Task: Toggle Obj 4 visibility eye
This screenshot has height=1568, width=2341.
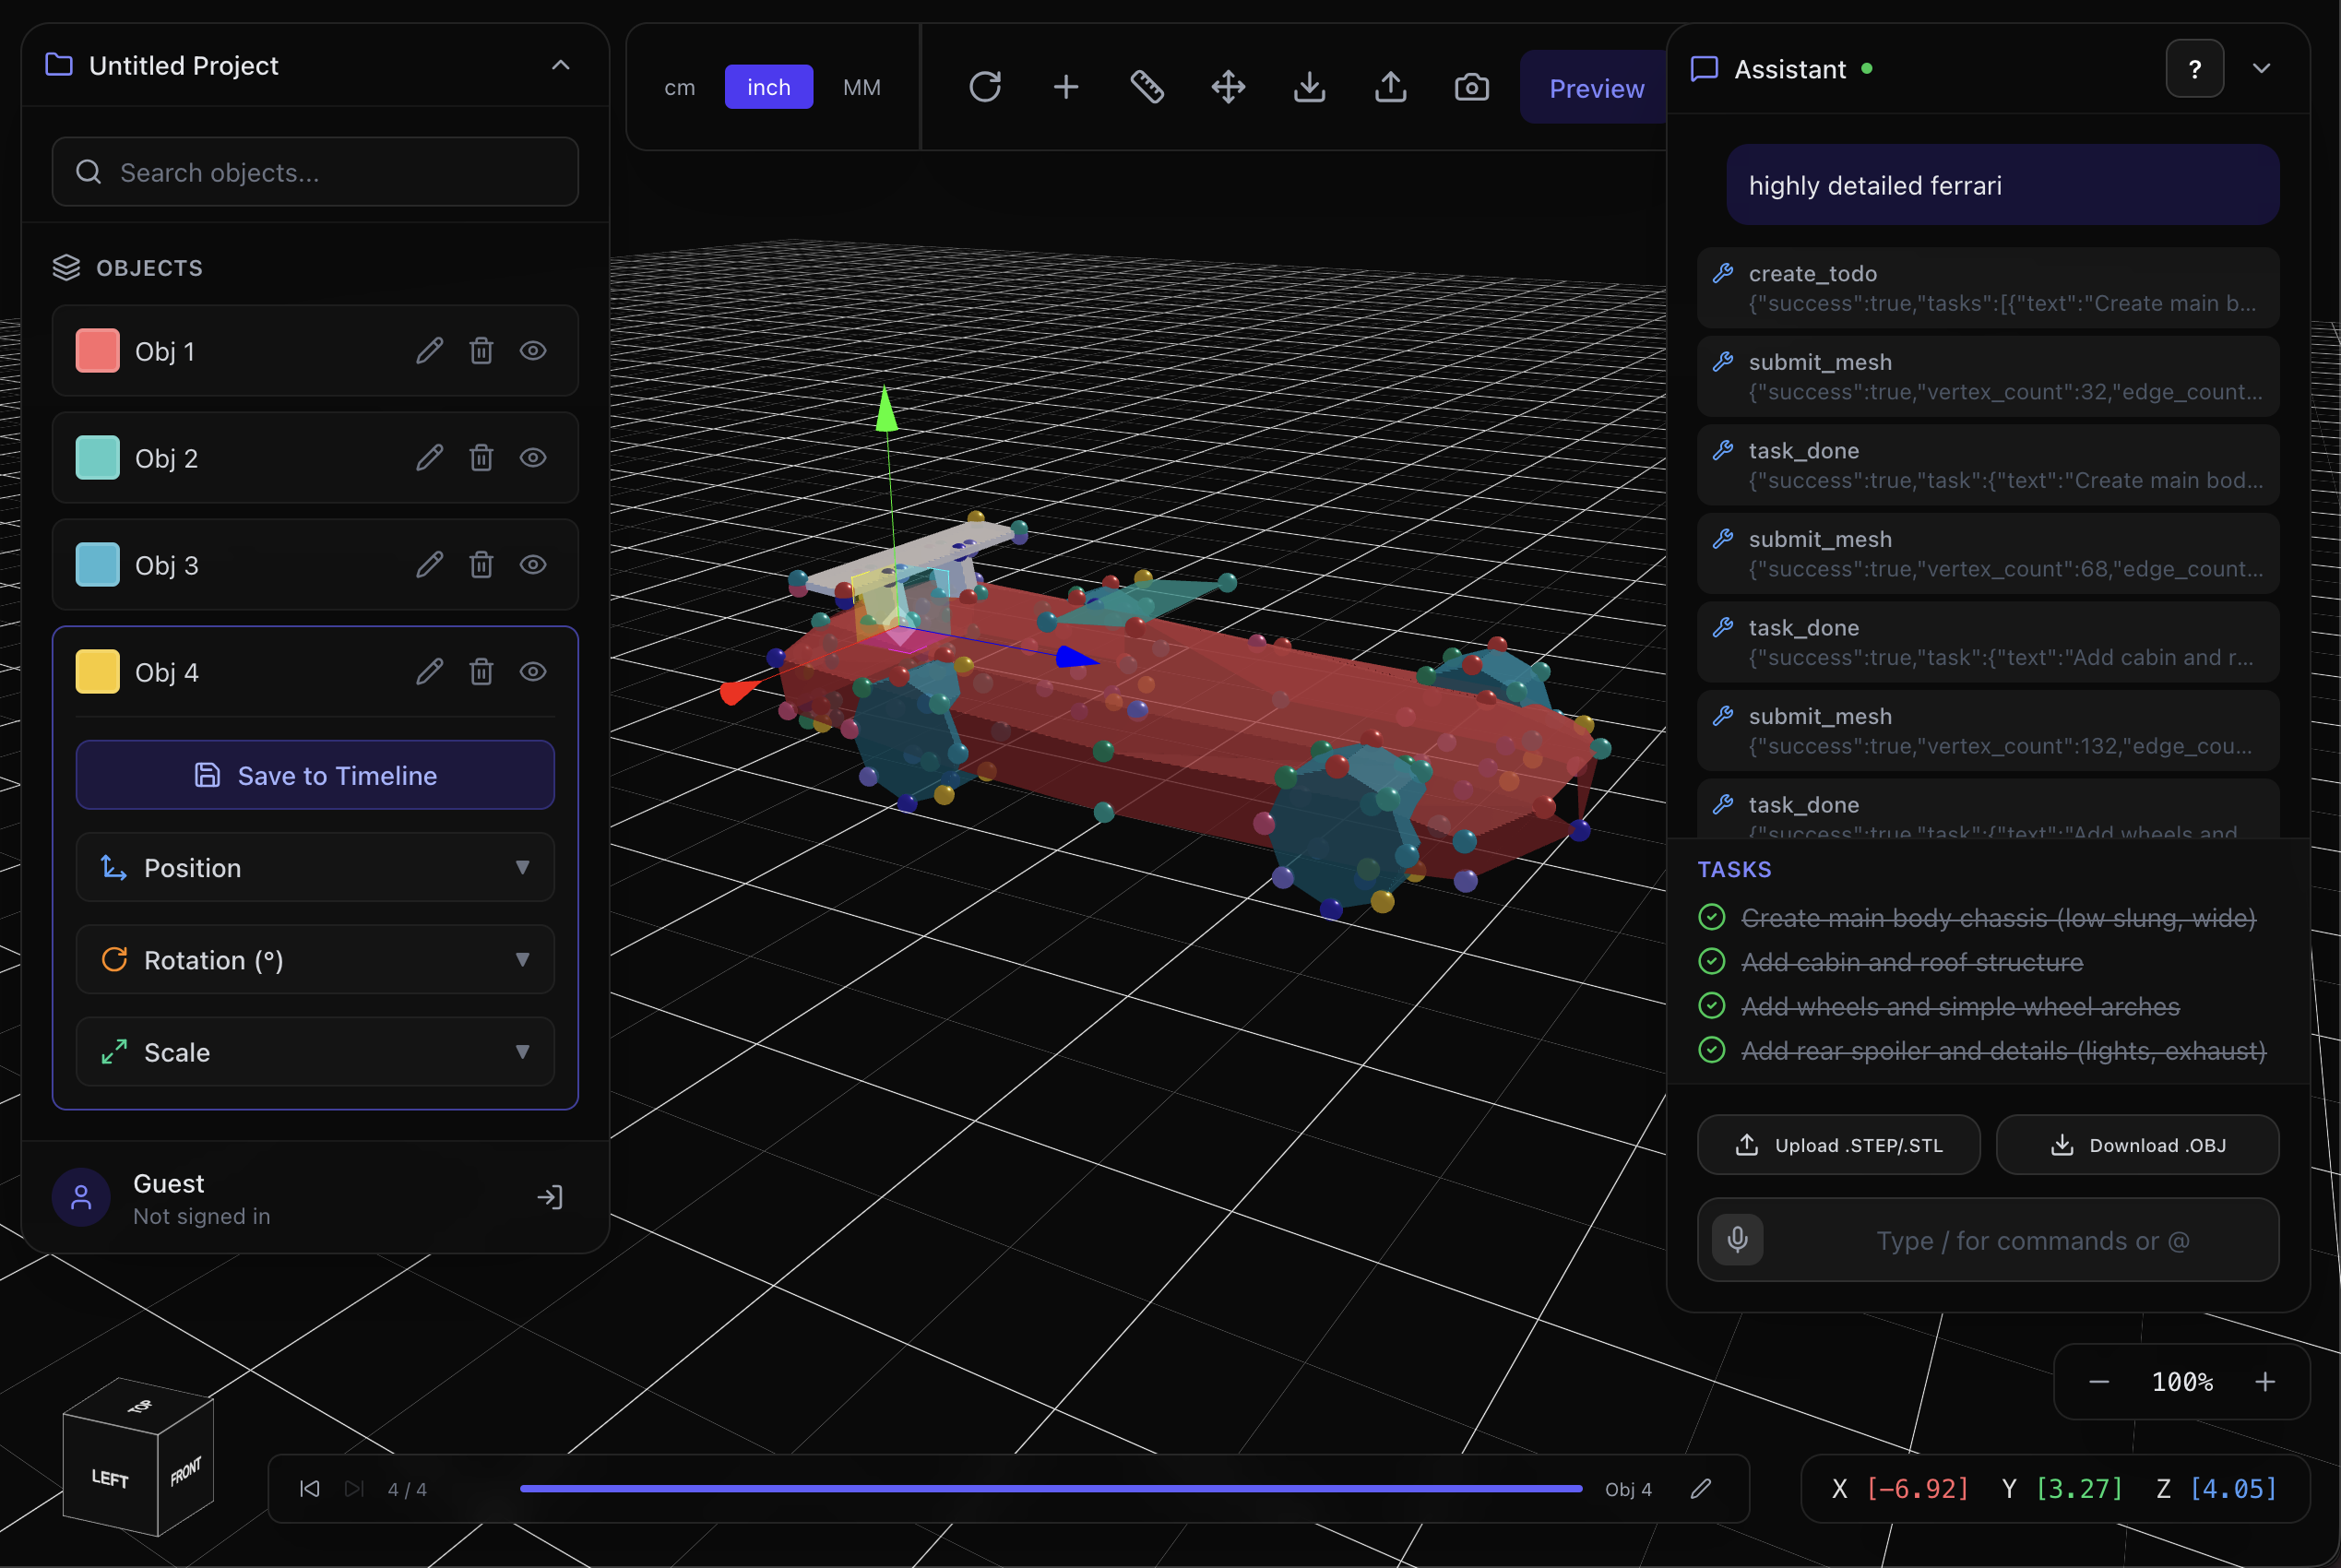Action: point(533,672)
